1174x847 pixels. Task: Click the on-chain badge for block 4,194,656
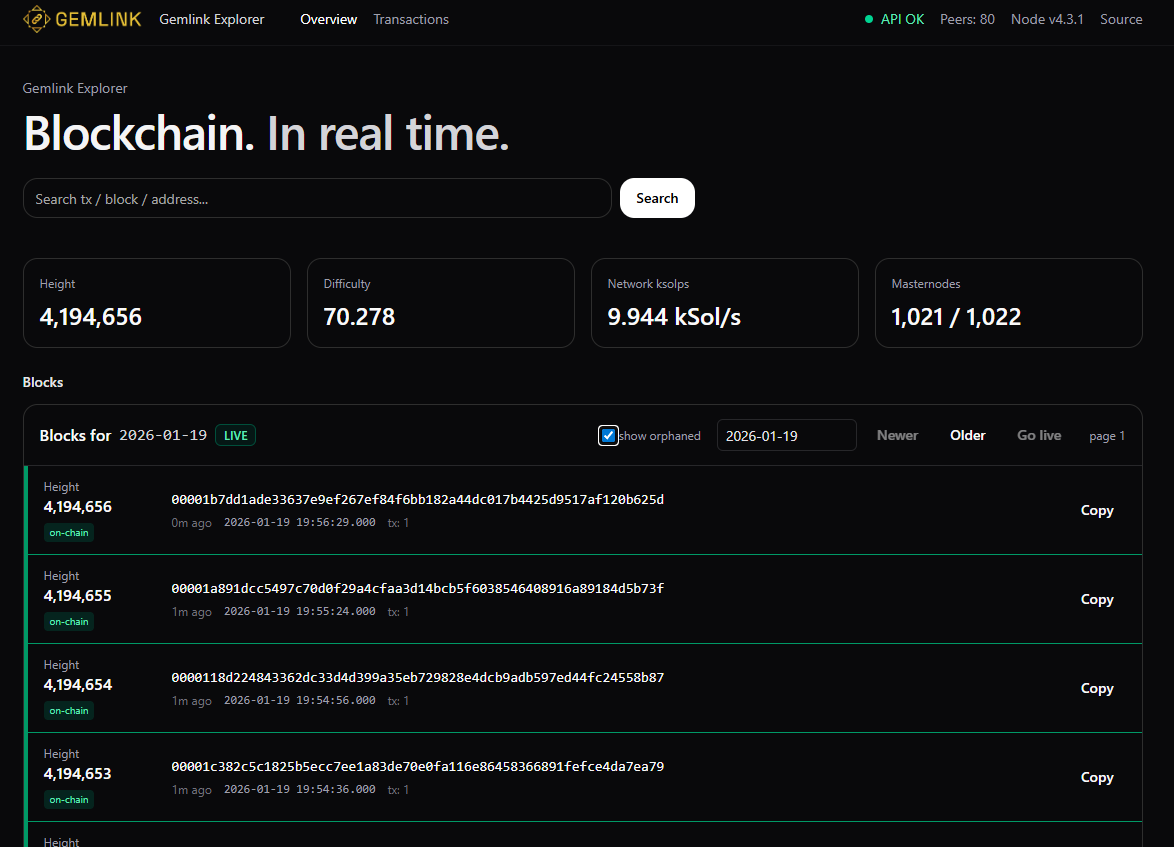[68, 532]
